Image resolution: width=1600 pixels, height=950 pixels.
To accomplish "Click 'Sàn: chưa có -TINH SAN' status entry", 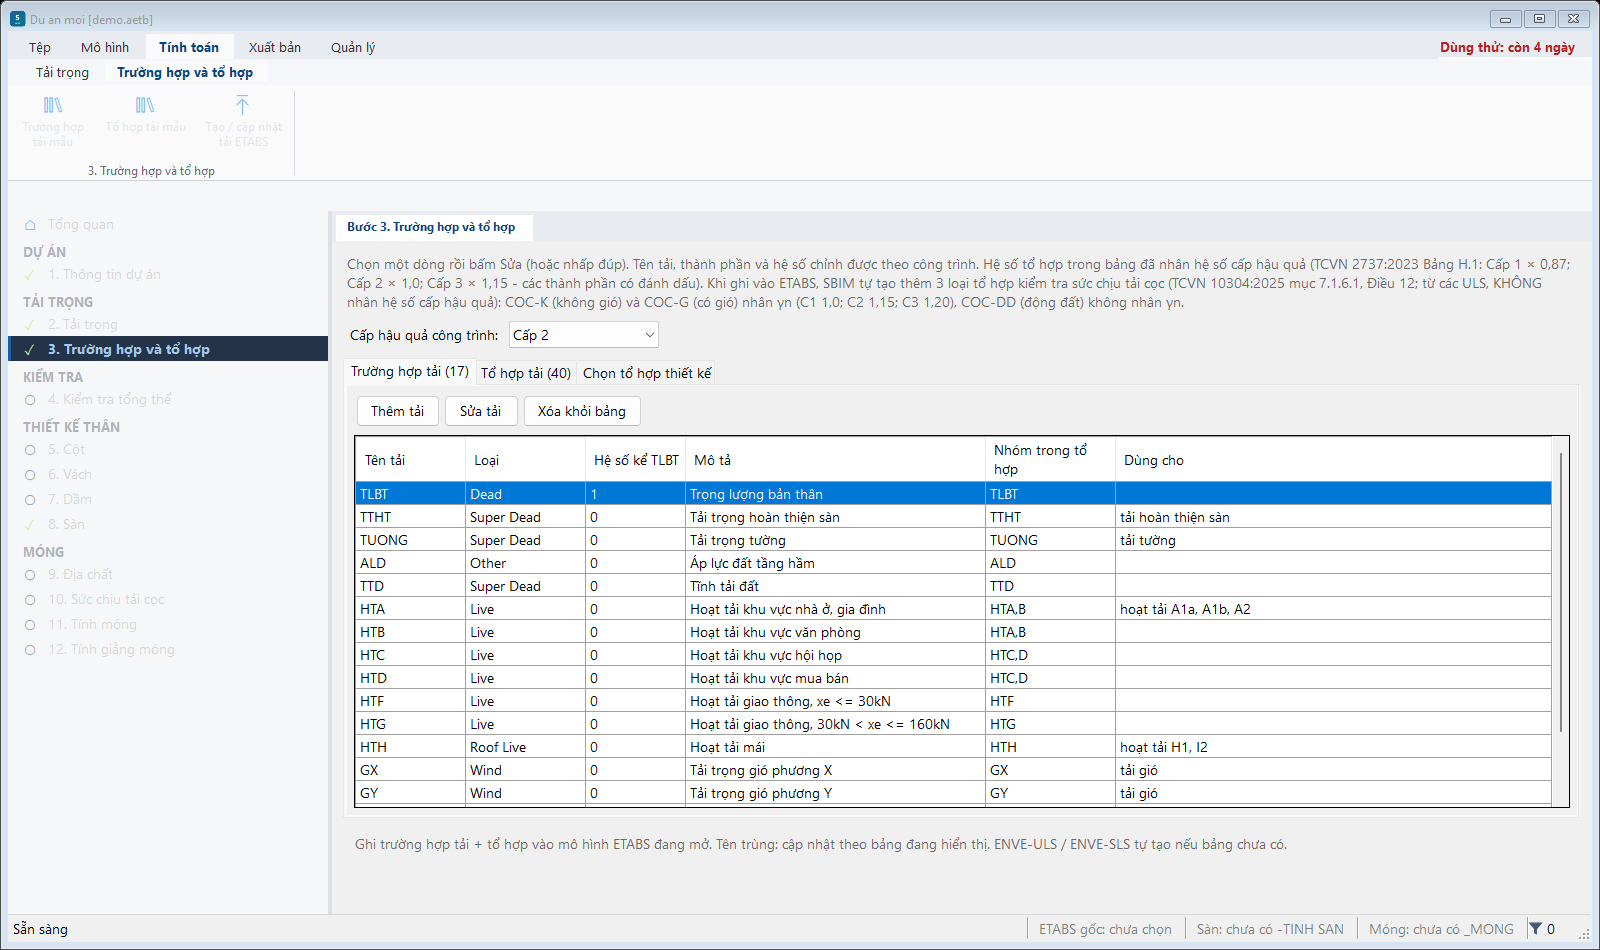I will point(1270,929).
